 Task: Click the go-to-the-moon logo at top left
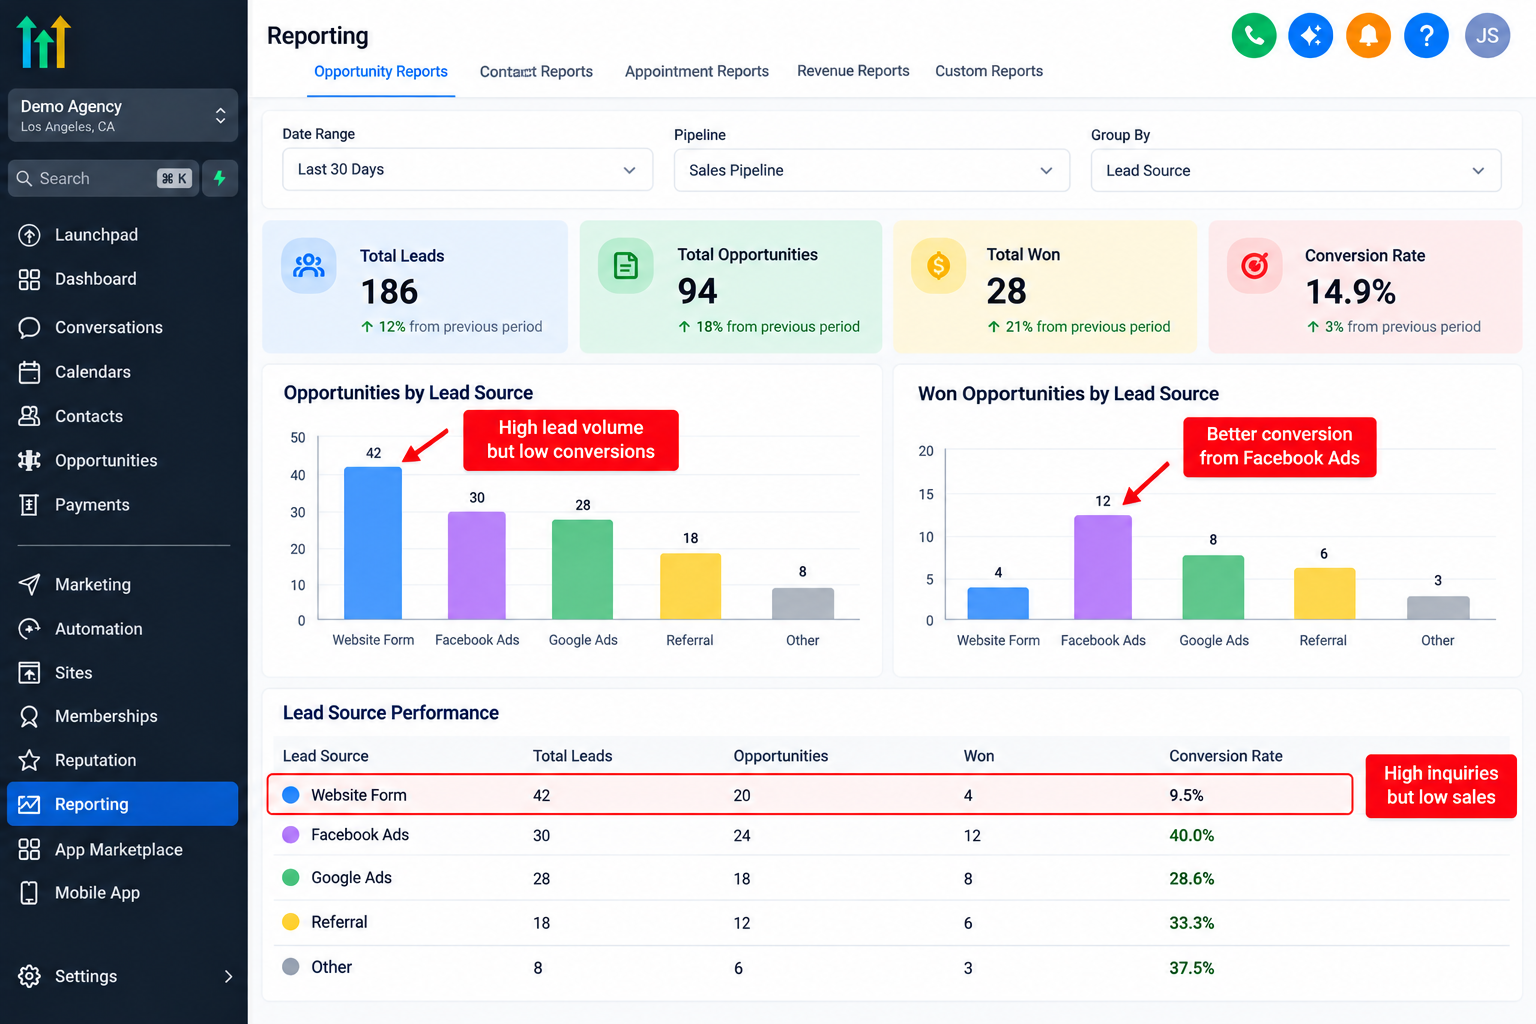pyautogui.click(x=44, y=42)
